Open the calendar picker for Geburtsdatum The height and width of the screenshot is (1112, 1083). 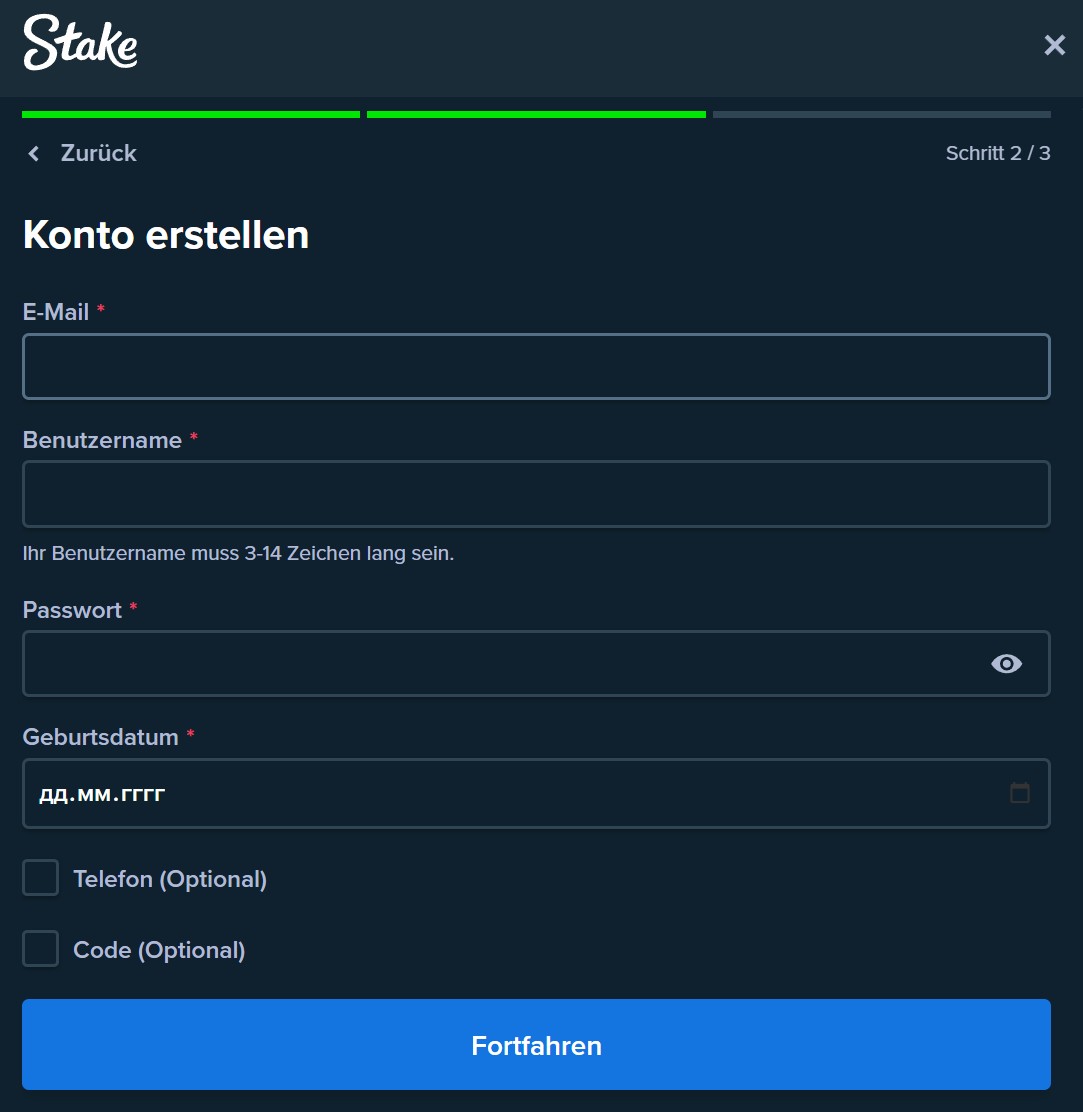click(x=1020, y=792)
